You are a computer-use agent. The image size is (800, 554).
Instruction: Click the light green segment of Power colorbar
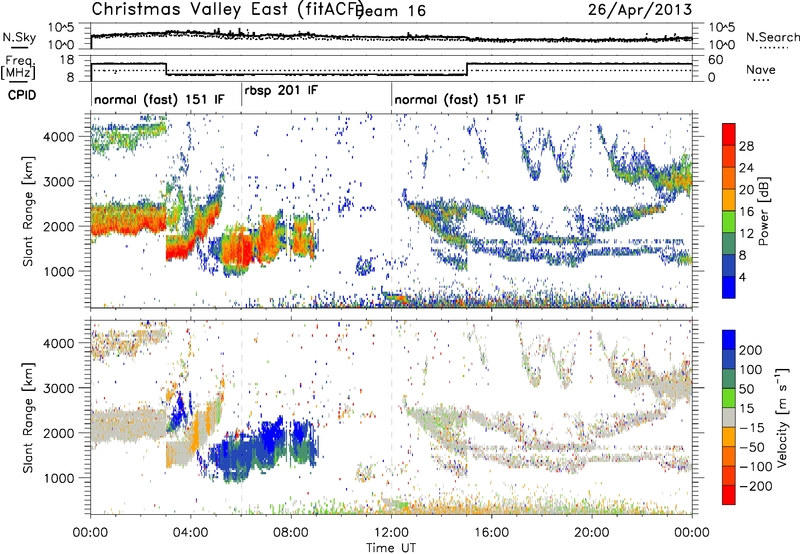(x=729, y=222)
